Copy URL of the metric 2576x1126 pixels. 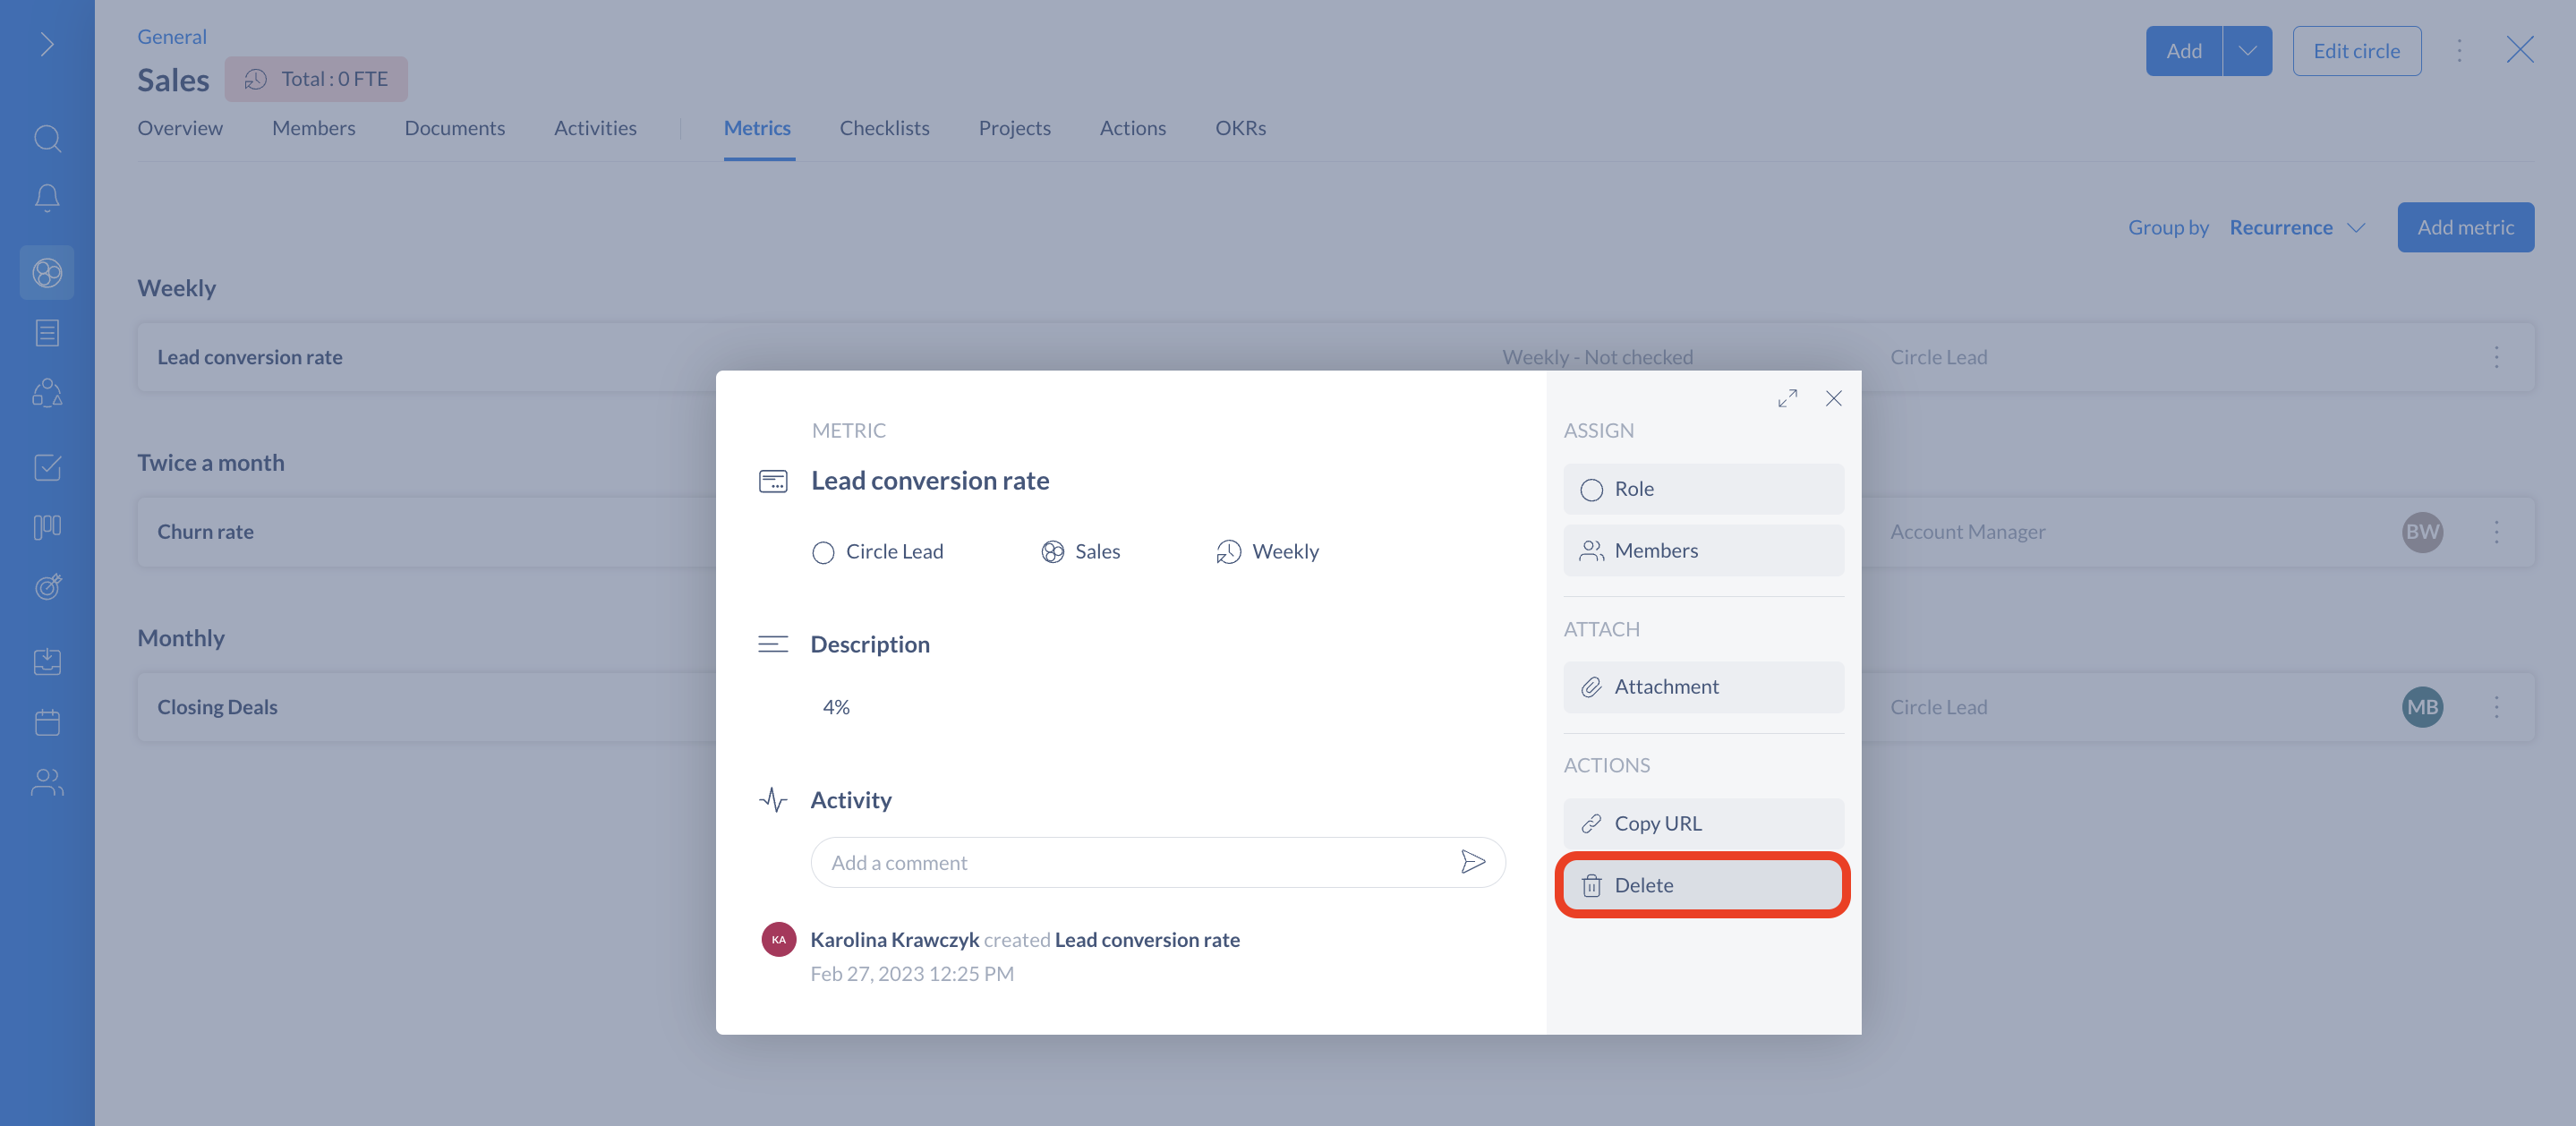1703,824
